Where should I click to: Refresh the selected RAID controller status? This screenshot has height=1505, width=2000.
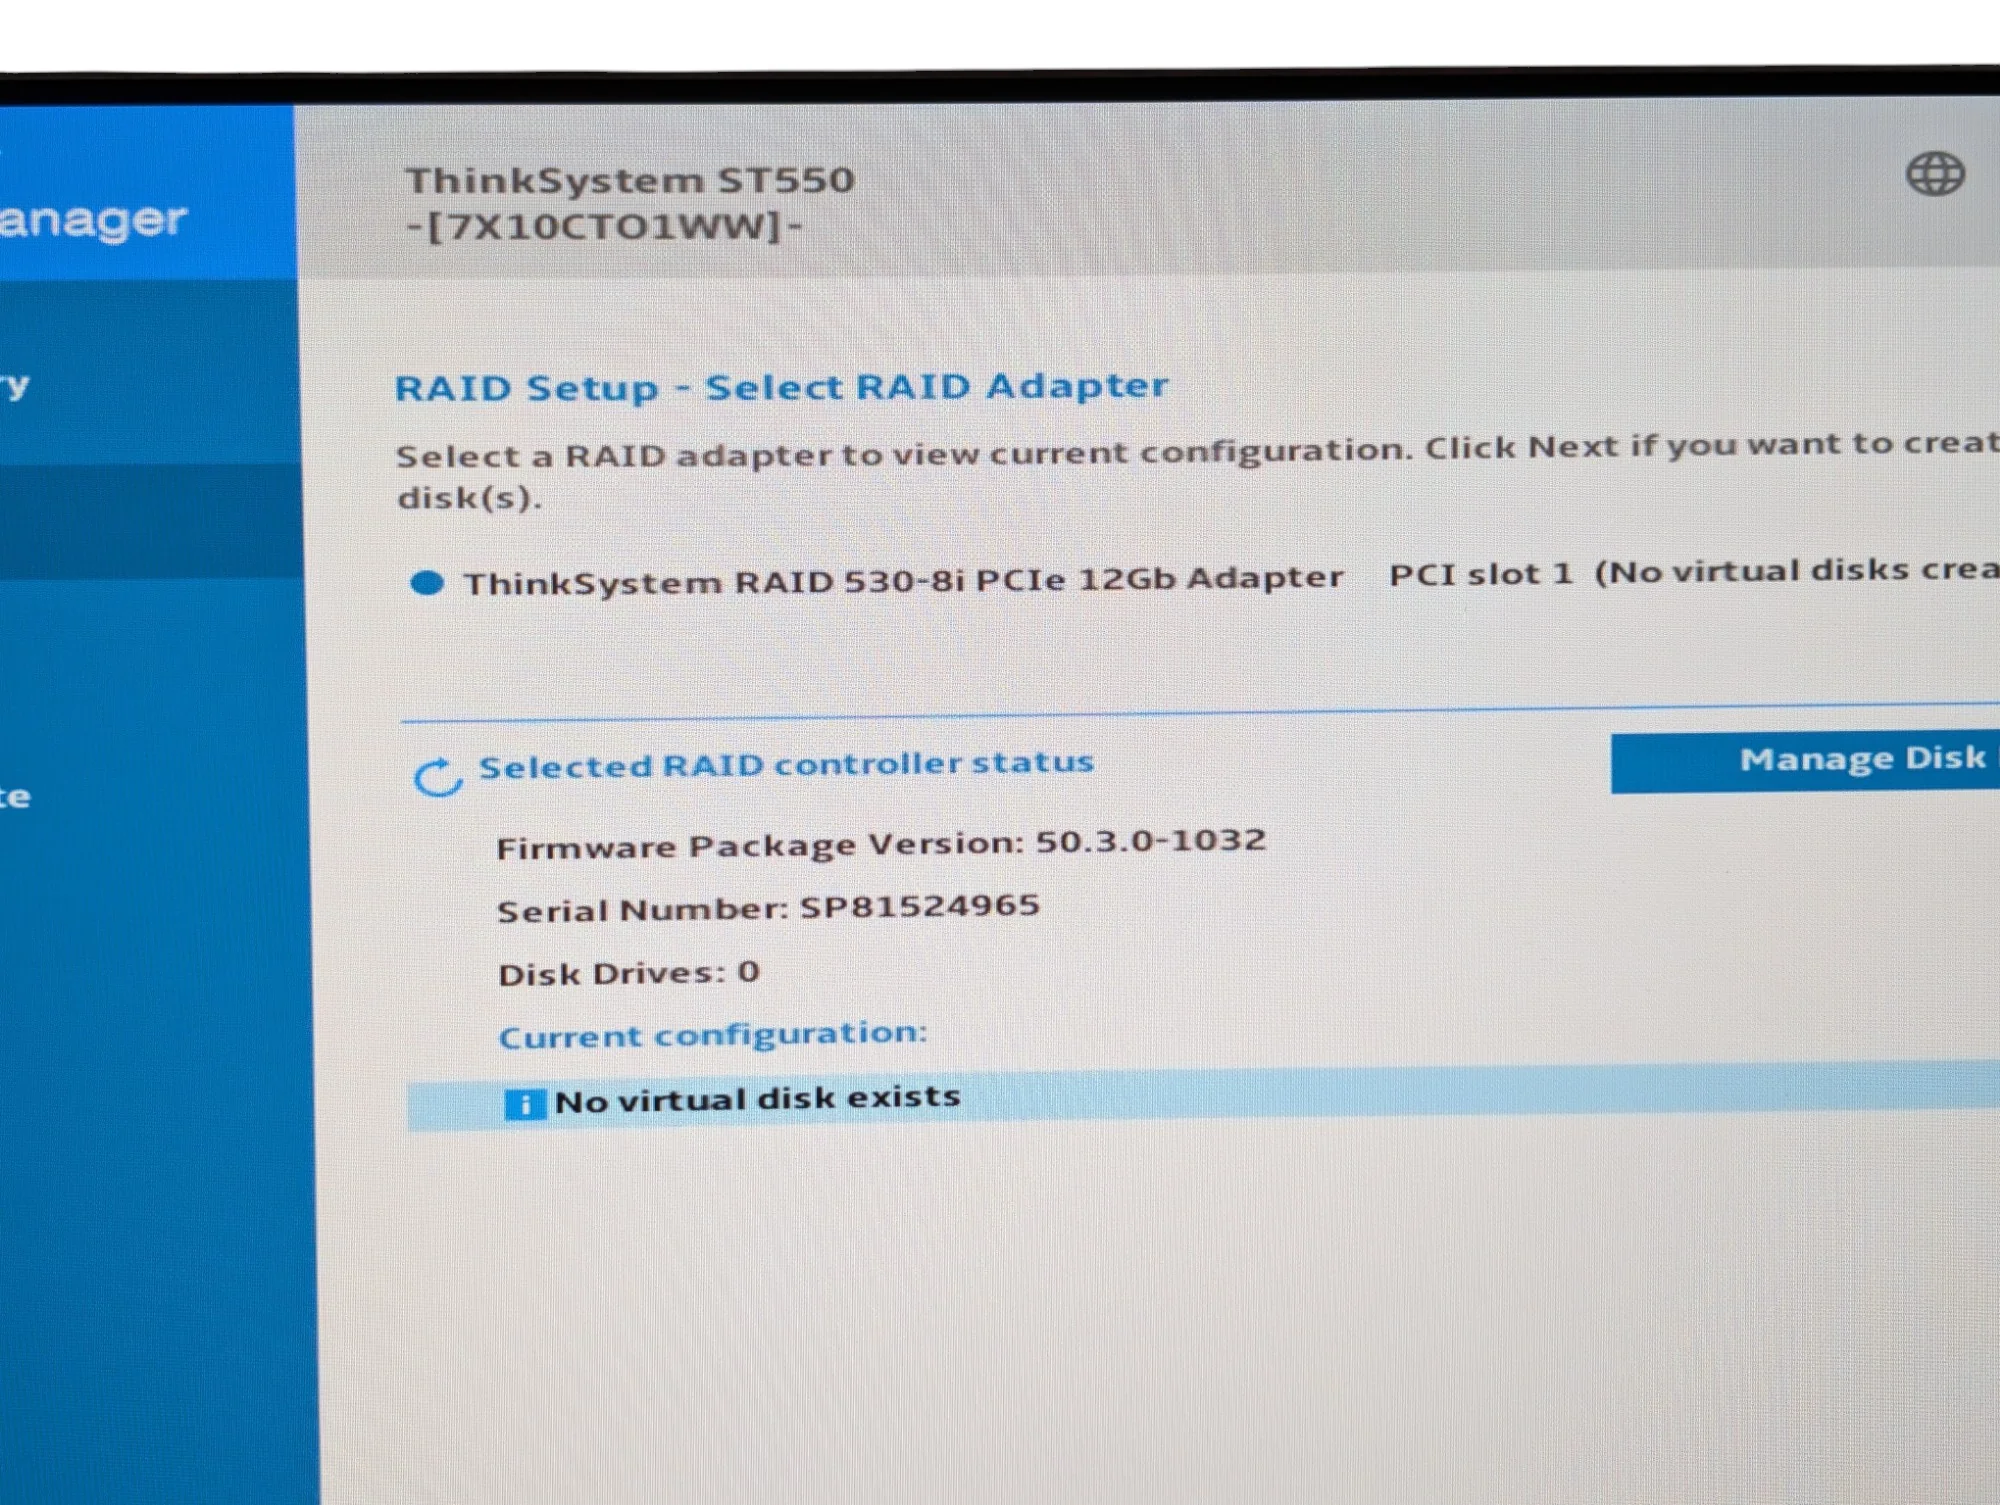click(x=438, y=777)
